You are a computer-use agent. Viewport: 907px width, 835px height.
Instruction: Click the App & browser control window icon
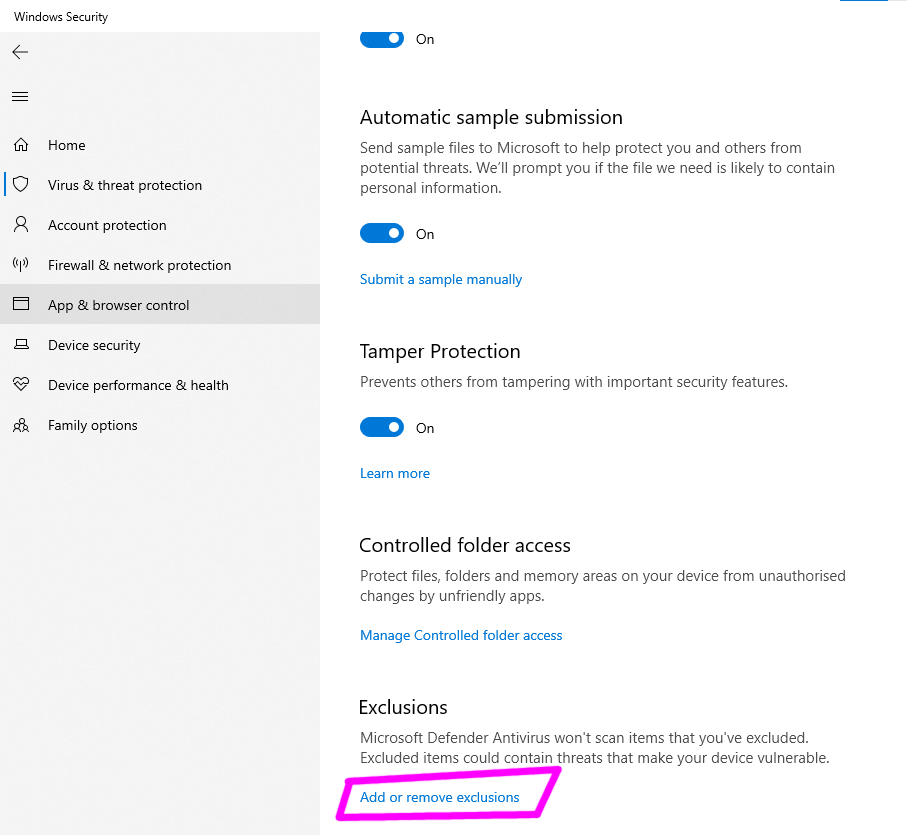click(21, 305)
